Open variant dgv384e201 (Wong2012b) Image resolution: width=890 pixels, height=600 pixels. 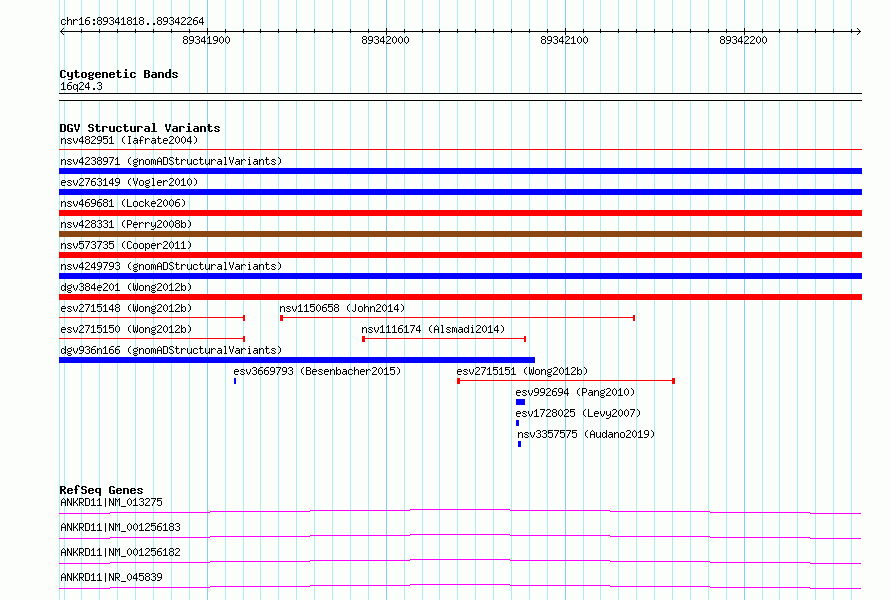click(126, 287)
